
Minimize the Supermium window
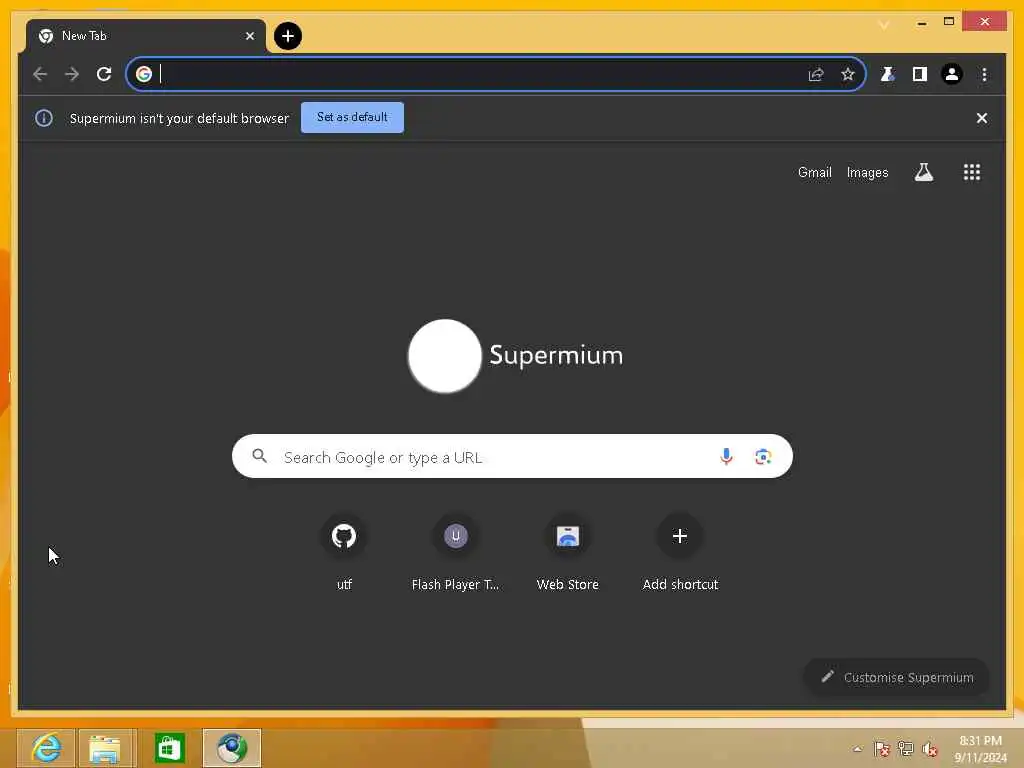pos(921,22)
